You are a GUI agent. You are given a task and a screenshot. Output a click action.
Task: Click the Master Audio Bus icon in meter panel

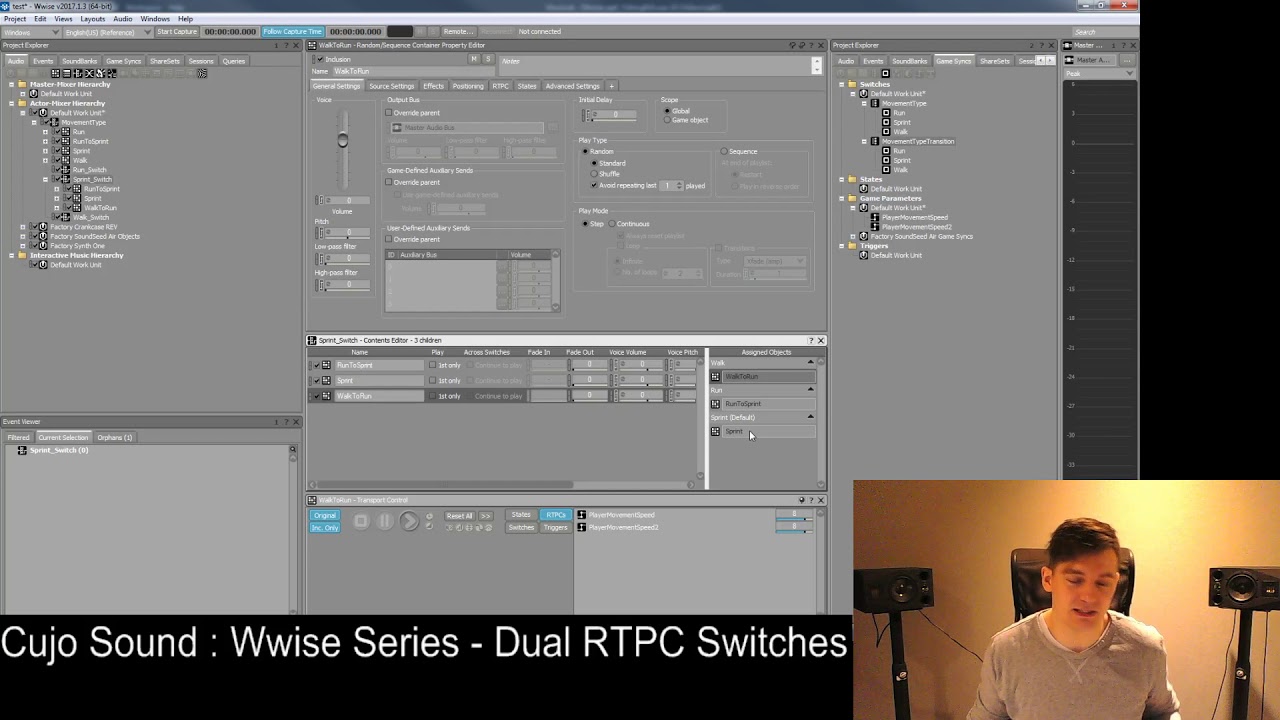(x=1068, y=60)
